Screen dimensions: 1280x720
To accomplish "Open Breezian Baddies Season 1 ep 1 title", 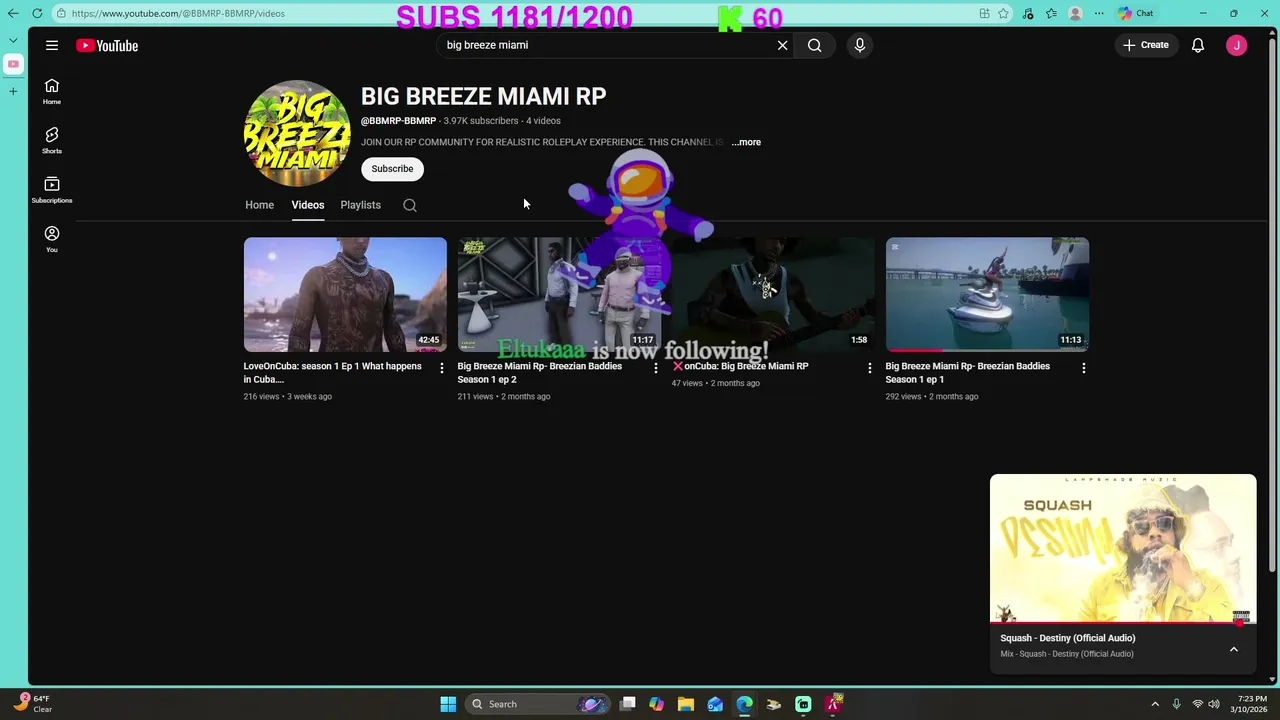I will tap(968, 373).
